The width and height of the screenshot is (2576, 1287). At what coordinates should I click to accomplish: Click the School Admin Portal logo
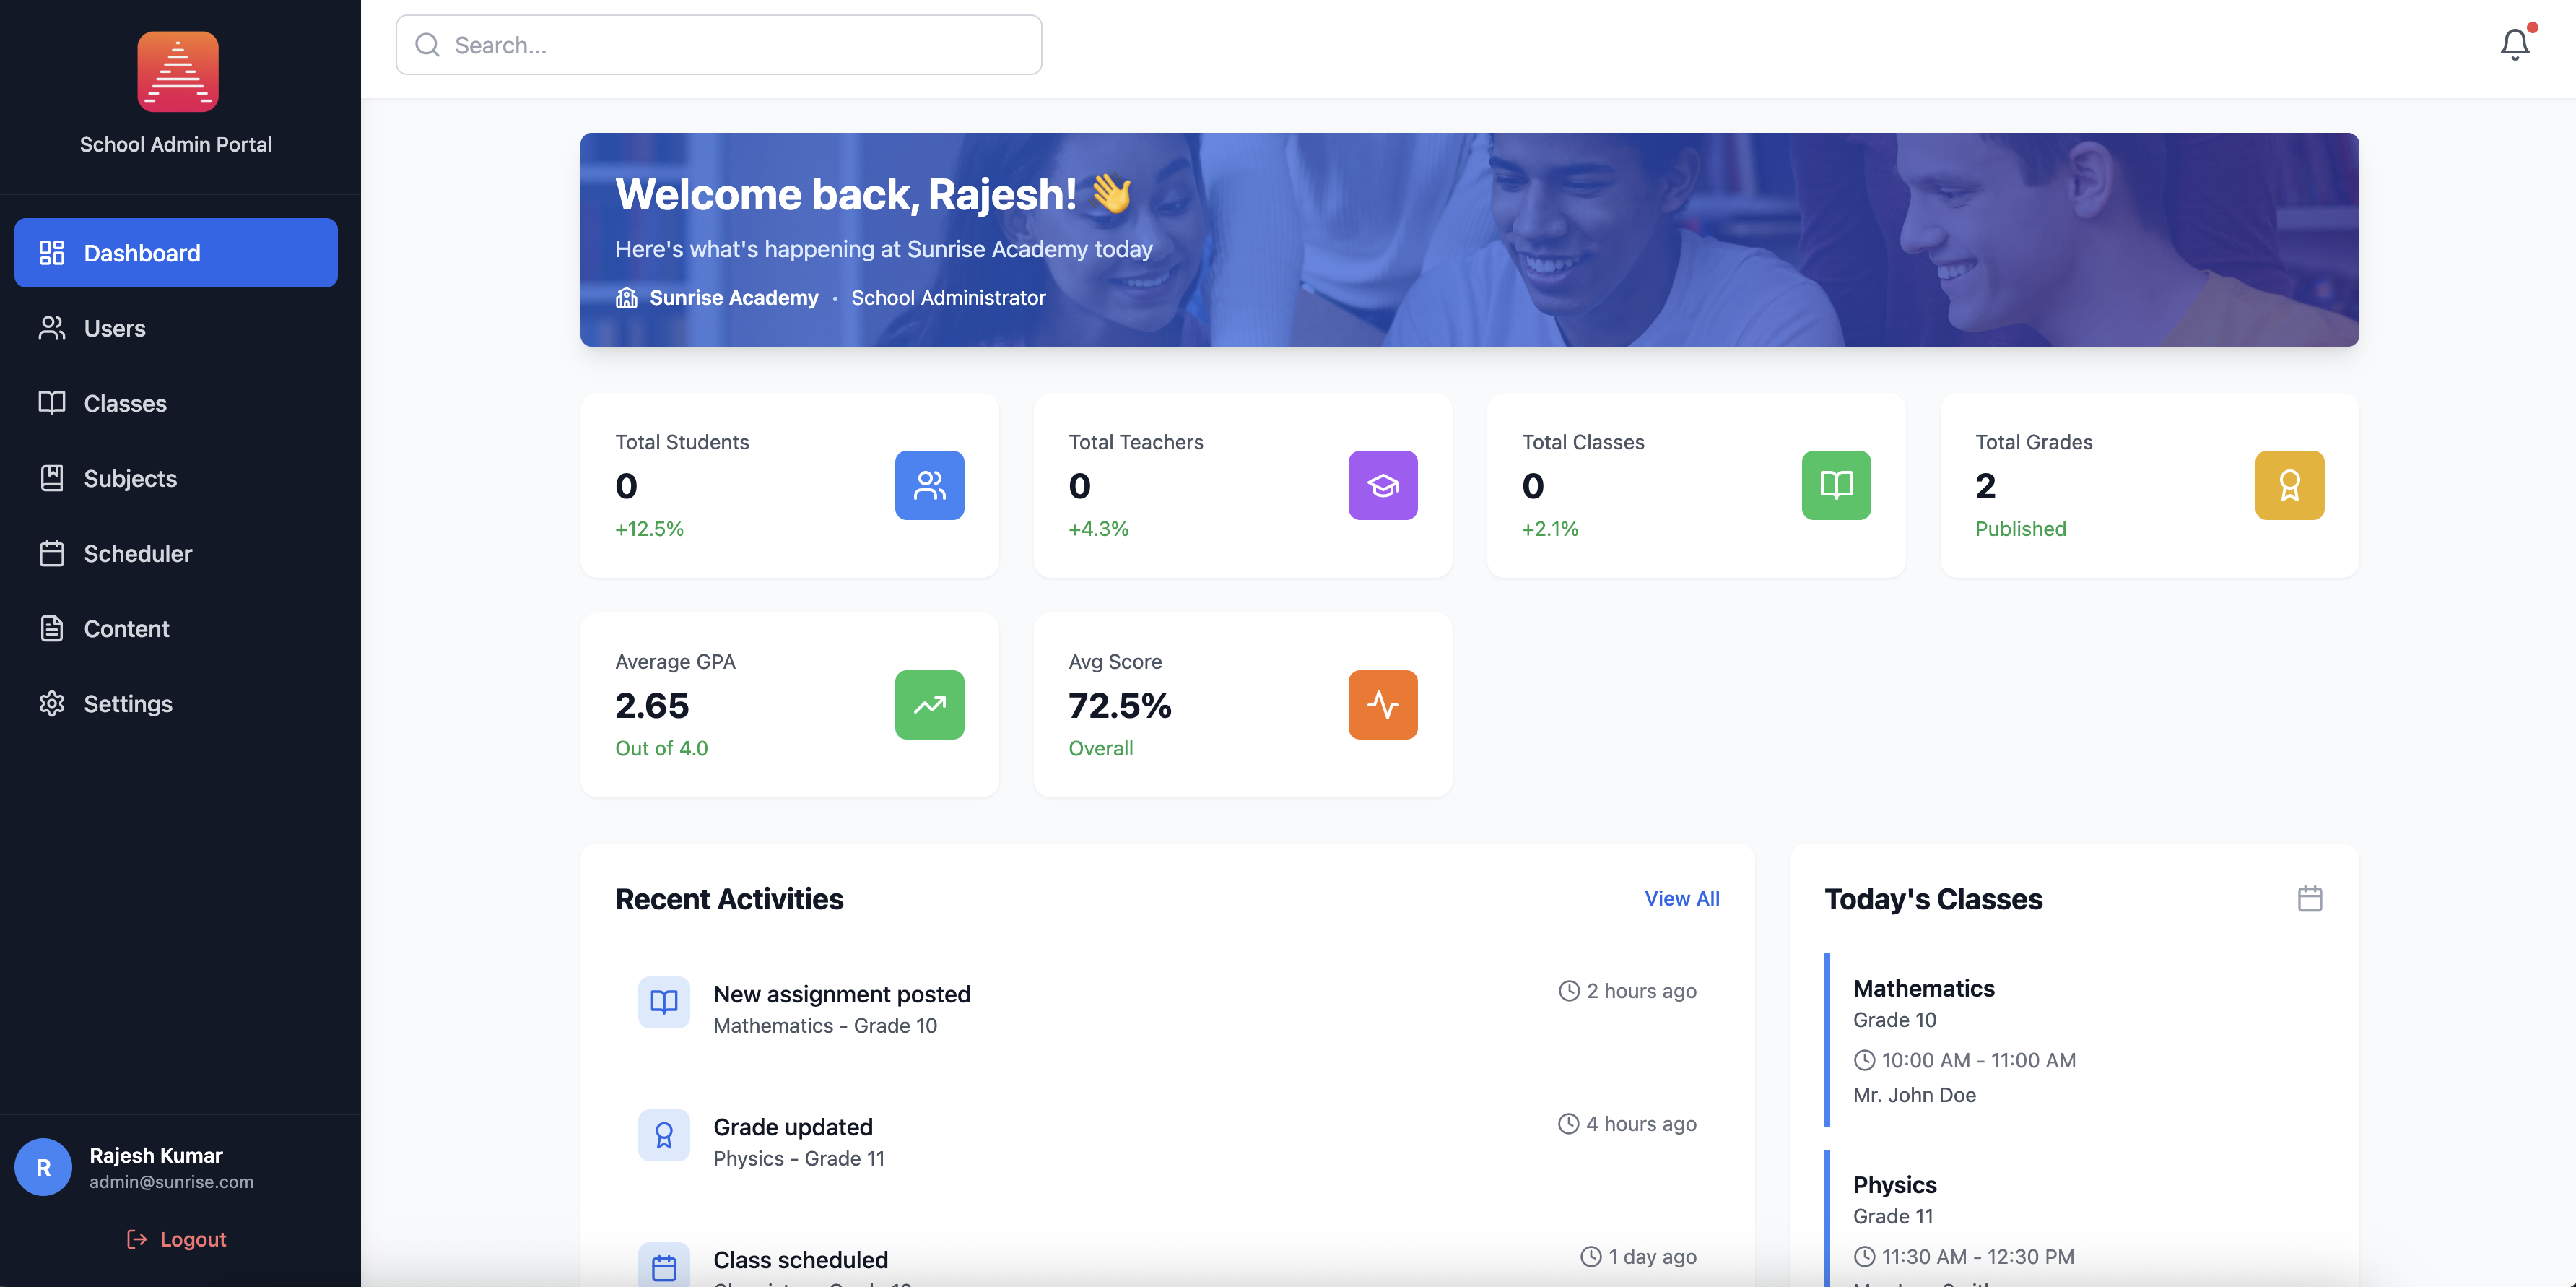click(177, 71)
